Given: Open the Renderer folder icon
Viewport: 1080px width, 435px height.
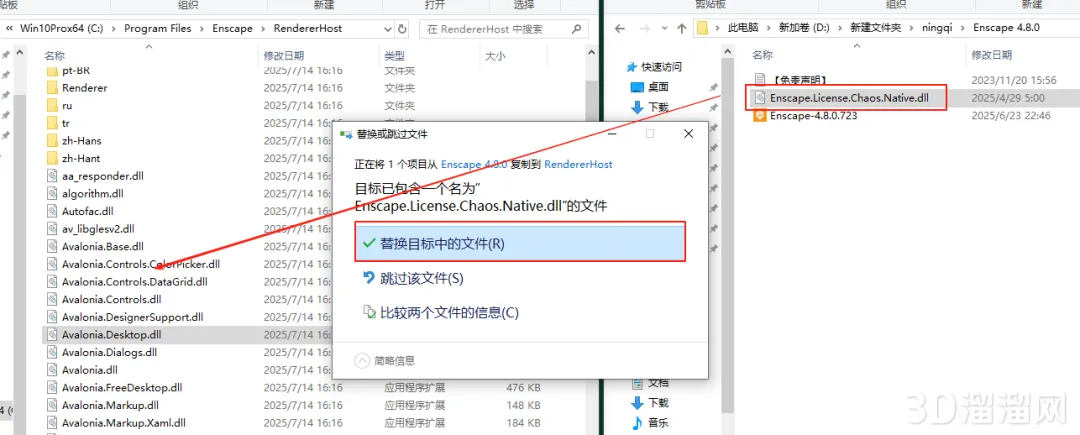Looking at the screenshot, I should [x=52, y=88].
